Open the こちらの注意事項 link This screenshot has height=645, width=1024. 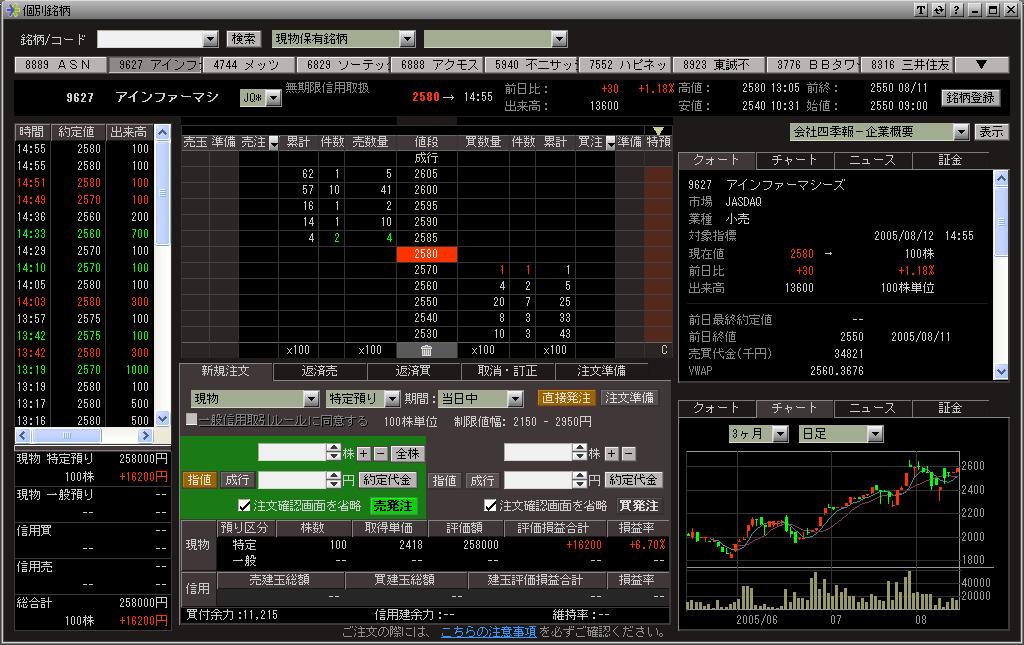[x=488, y=632]
